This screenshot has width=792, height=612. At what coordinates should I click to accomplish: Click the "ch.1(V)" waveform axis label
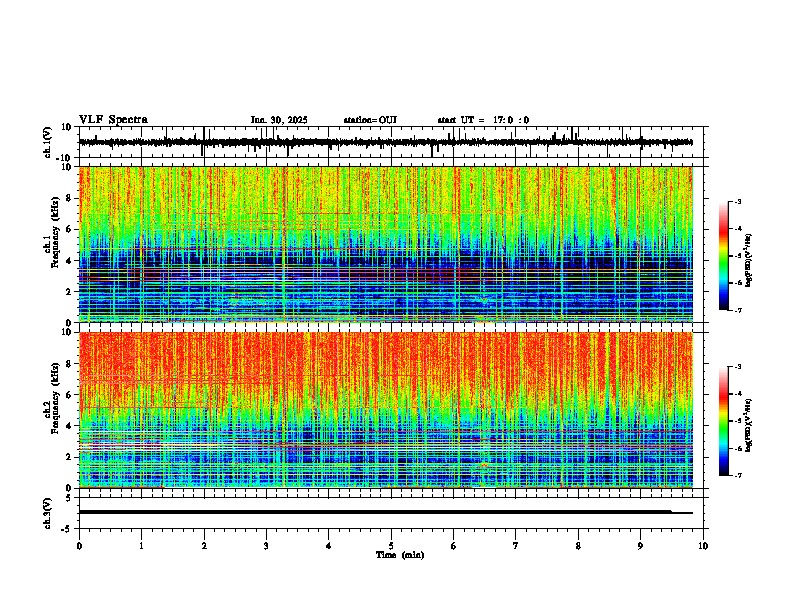tap(47, 142)
